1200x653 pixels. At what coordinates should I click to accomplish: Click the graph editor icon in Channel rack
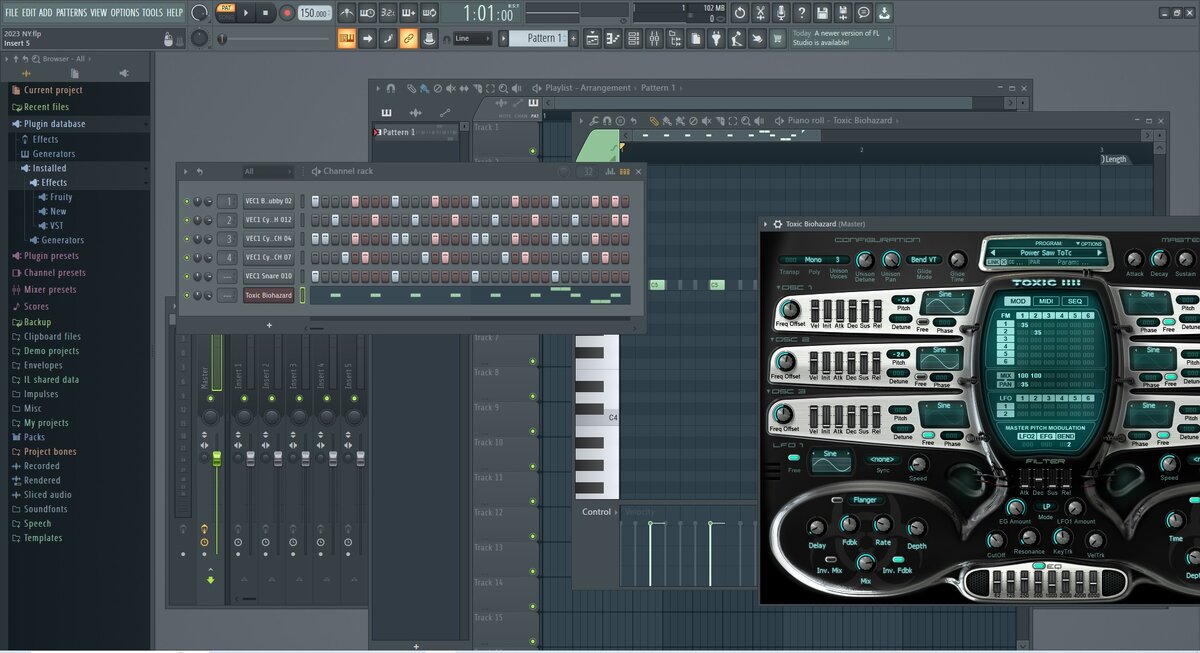point(612,172)
